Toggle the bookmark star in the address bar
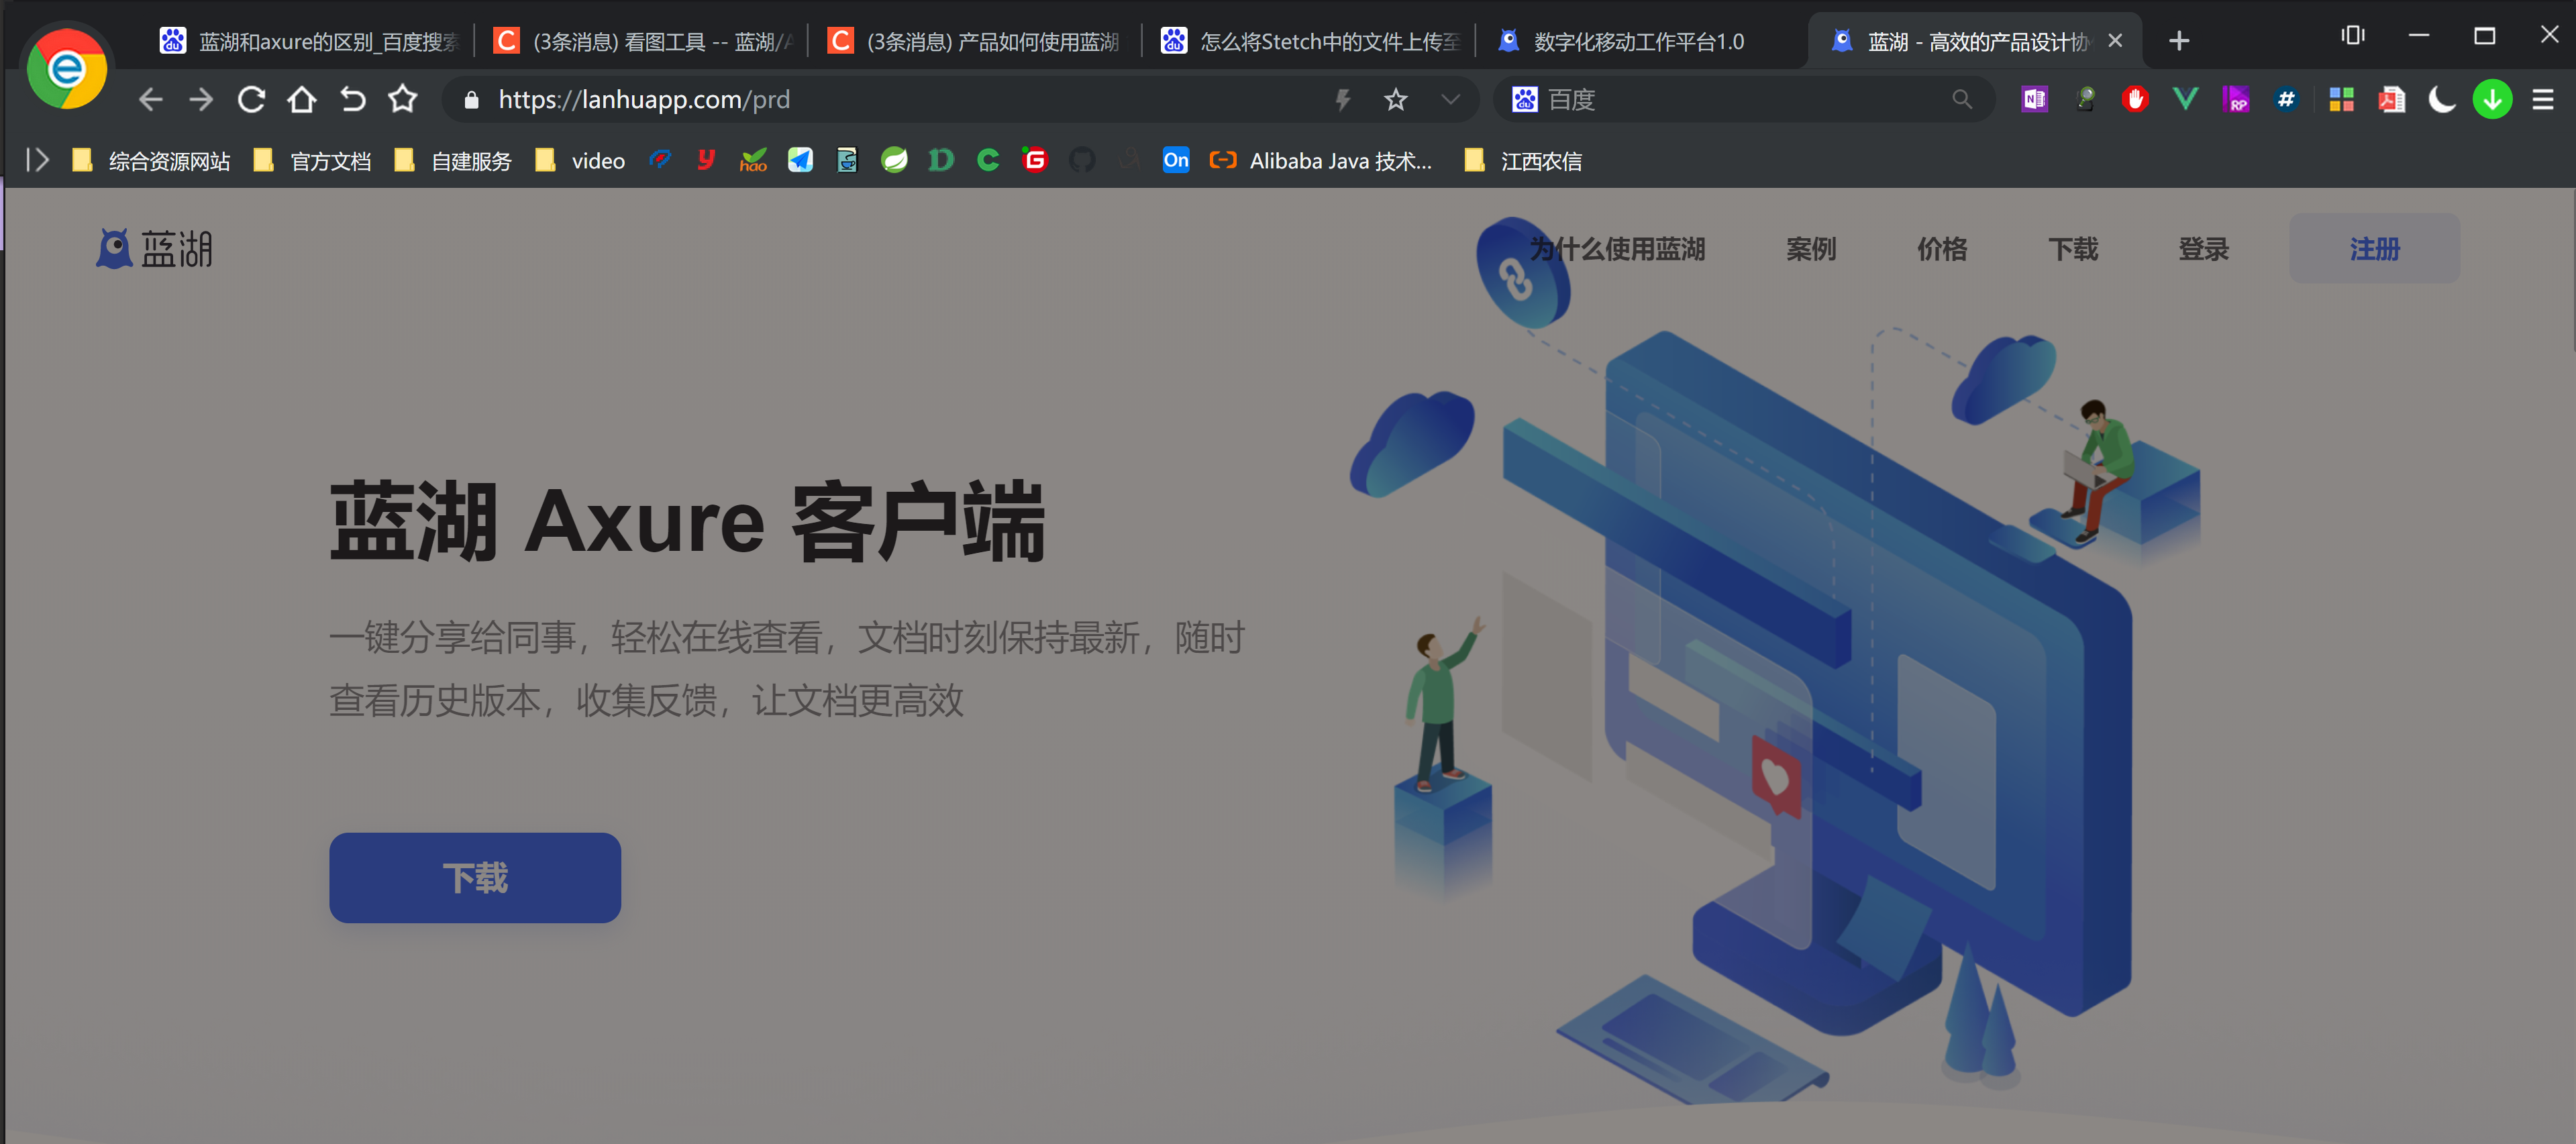2576x1144 pixels. pyautogui.click(x=1395, y=99)
